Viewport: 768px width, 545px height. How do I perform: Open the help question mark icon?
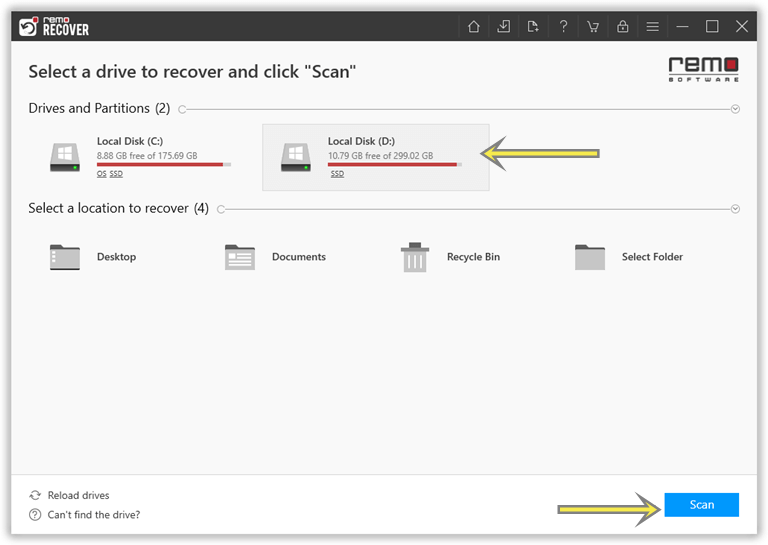[563, 26]
